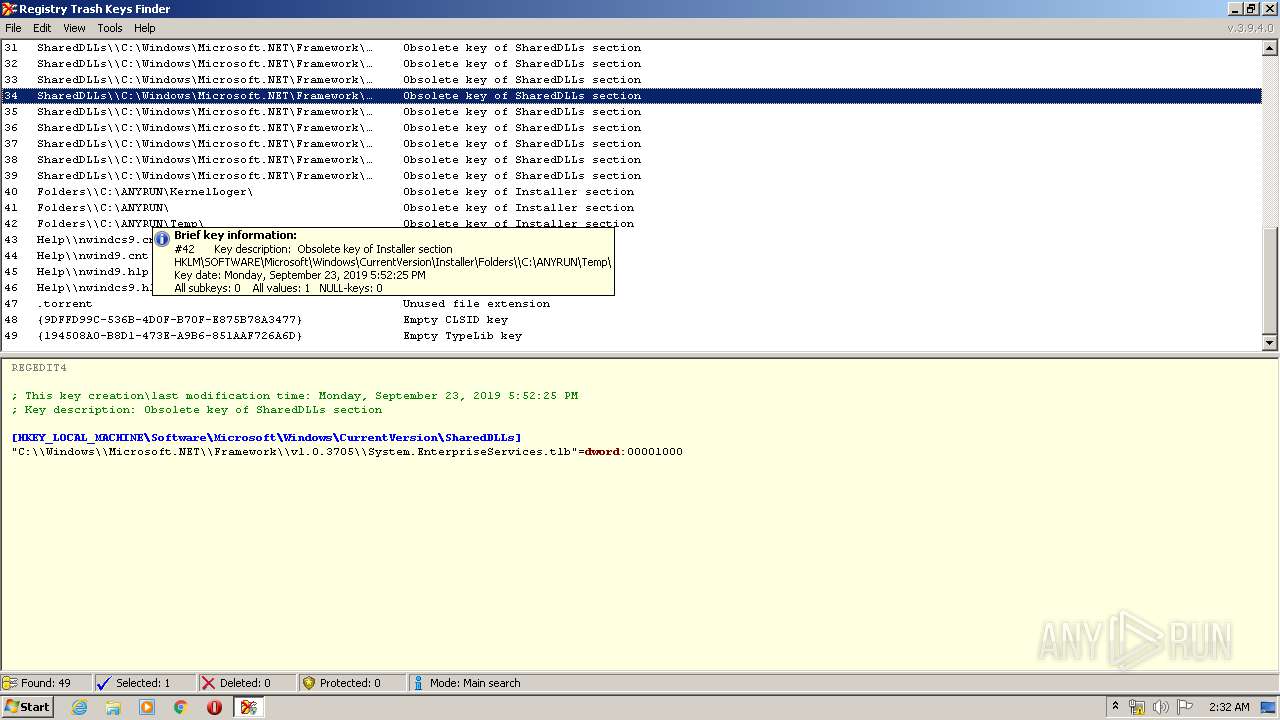
Task: Click the network tray icon
Action: point(1137,707)
